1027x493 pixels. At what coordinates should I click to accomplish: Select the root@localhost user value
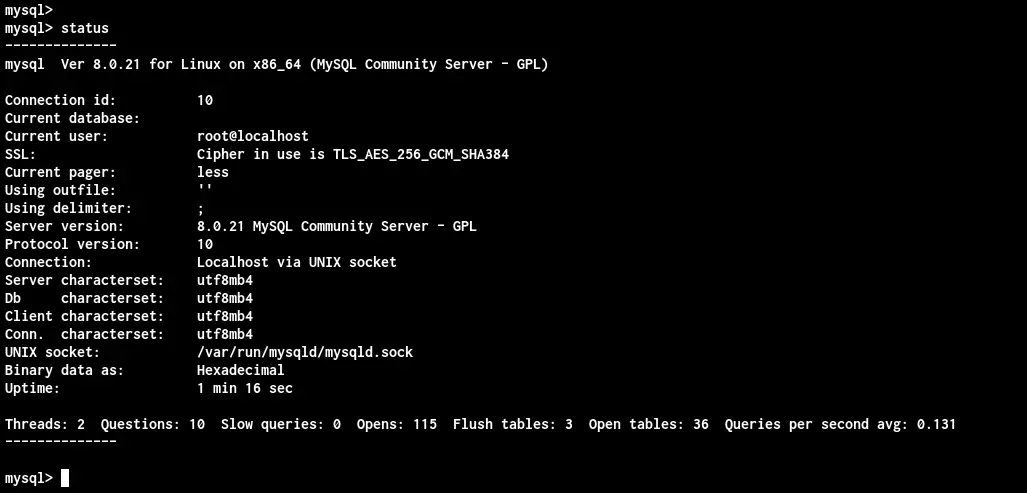(253, 136)
